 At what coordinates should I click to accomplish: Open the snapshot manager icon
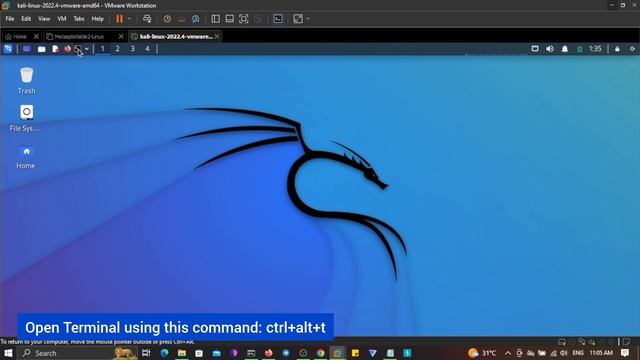pyautogui.click(x=196, y=19)
